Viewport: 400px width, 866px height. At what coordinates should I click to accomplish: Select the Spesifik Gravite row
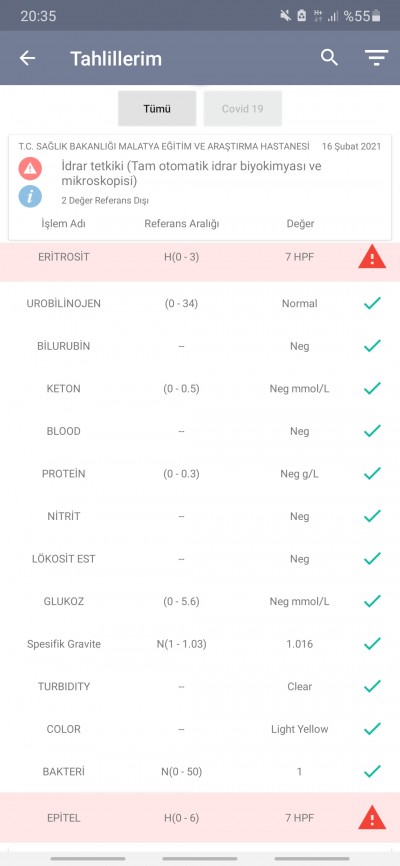[200, 644]
